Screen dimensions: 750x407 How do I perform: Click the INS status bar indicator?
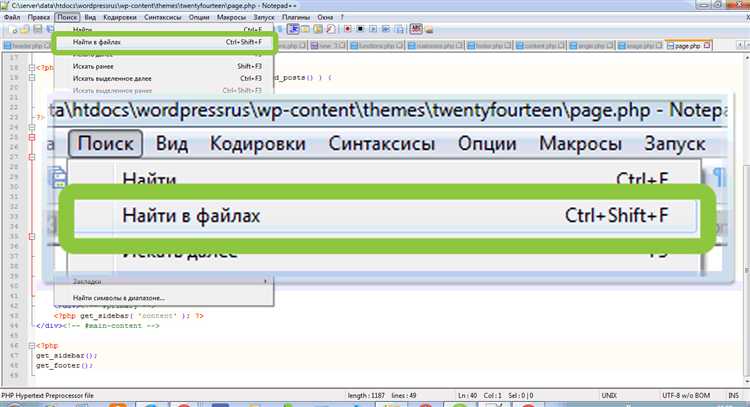(733, 396)
